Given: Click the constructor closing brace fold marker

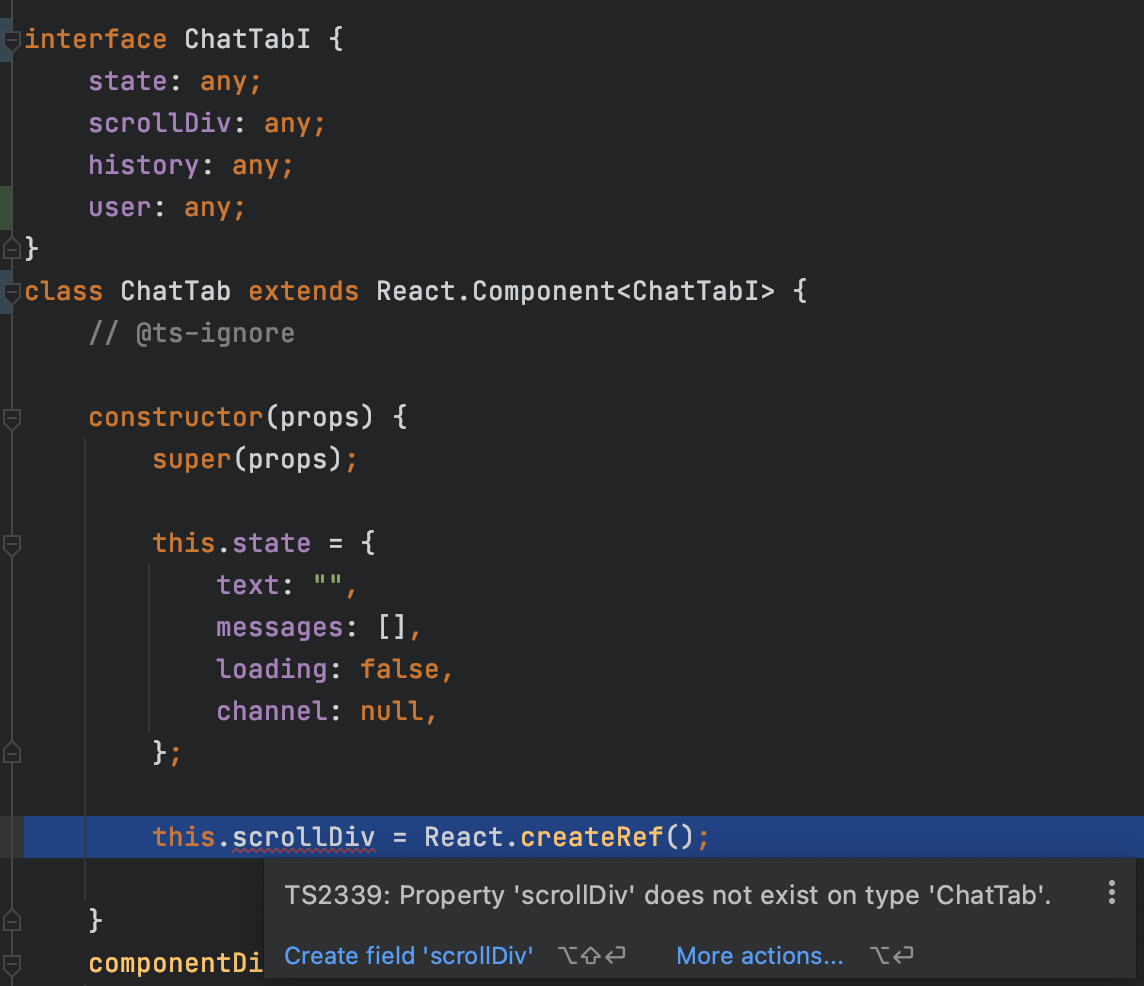Looking at the screenshot, I should pos(12,921).
